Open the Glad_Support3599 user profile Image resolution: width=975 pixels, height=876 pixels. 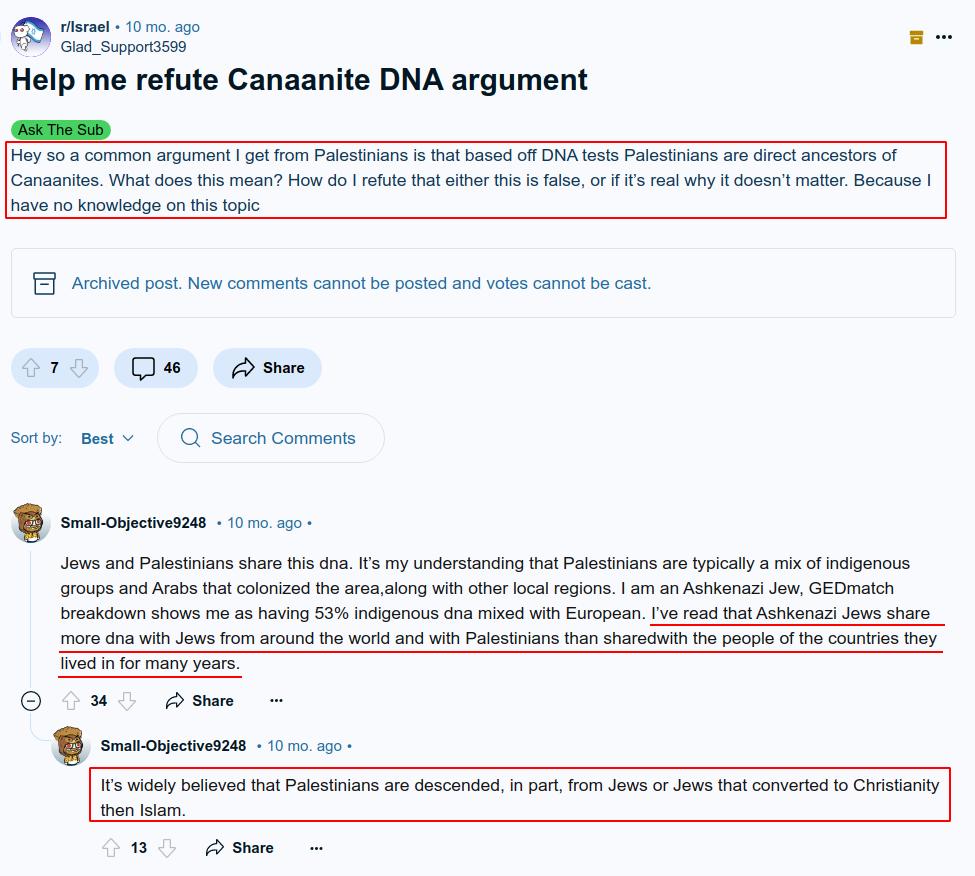coord(123,46)
